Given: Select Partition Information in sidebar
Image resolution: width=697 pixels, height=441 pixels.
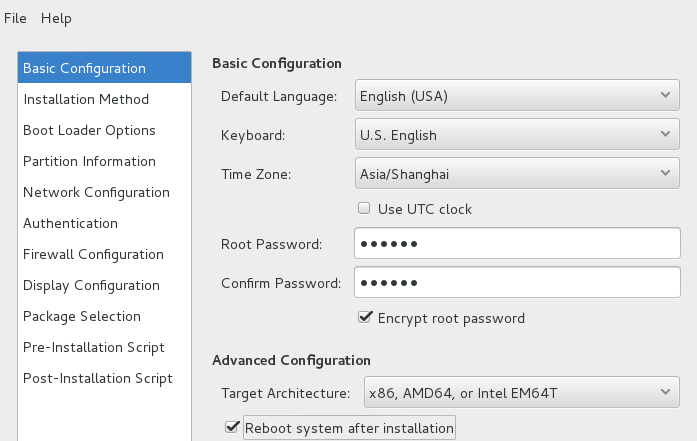Looking at the screenshot, I should (x=104, y=161).
